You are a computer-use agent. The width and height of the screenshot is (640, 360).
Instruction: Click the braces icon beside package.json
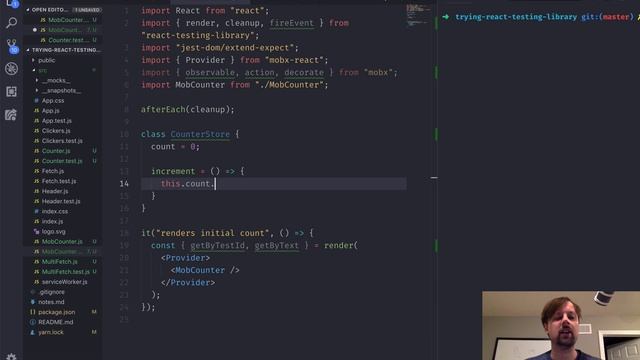coord(33,312)
